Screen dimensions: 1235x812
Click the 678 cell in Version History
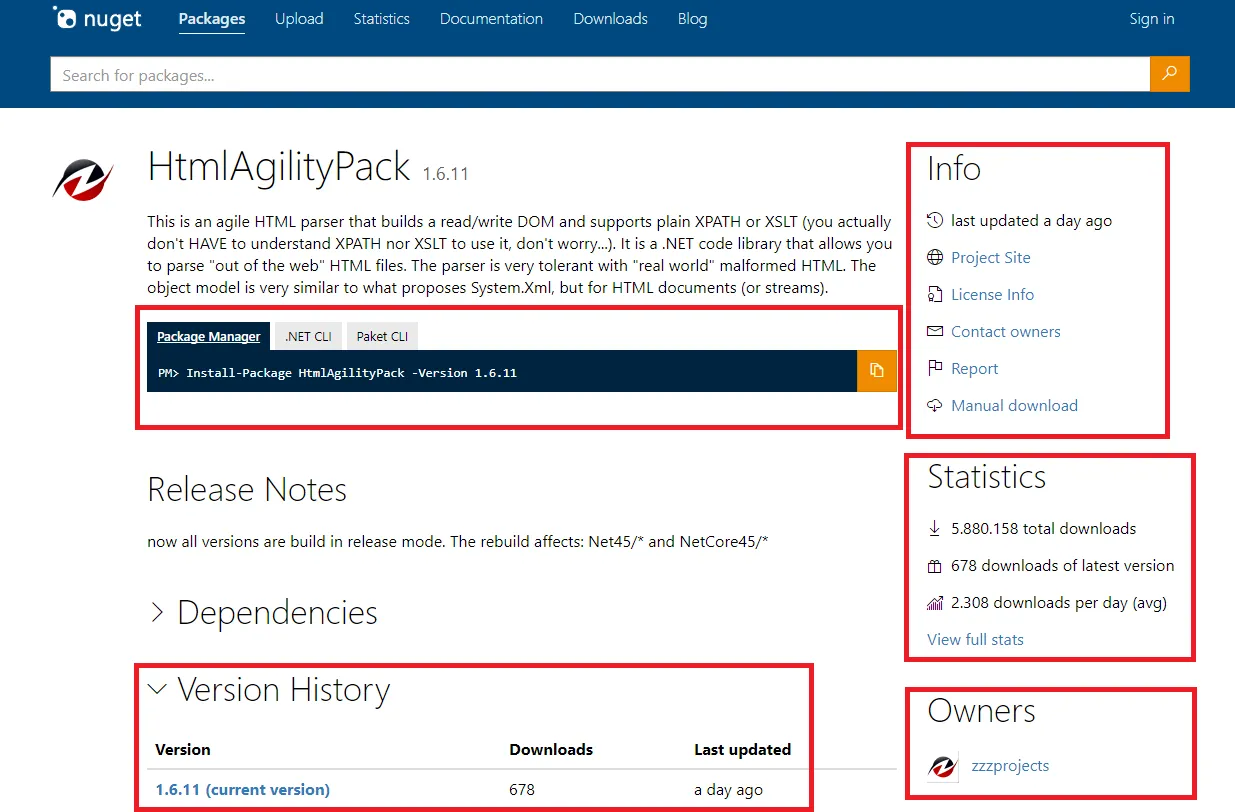(x=522, y=789)
